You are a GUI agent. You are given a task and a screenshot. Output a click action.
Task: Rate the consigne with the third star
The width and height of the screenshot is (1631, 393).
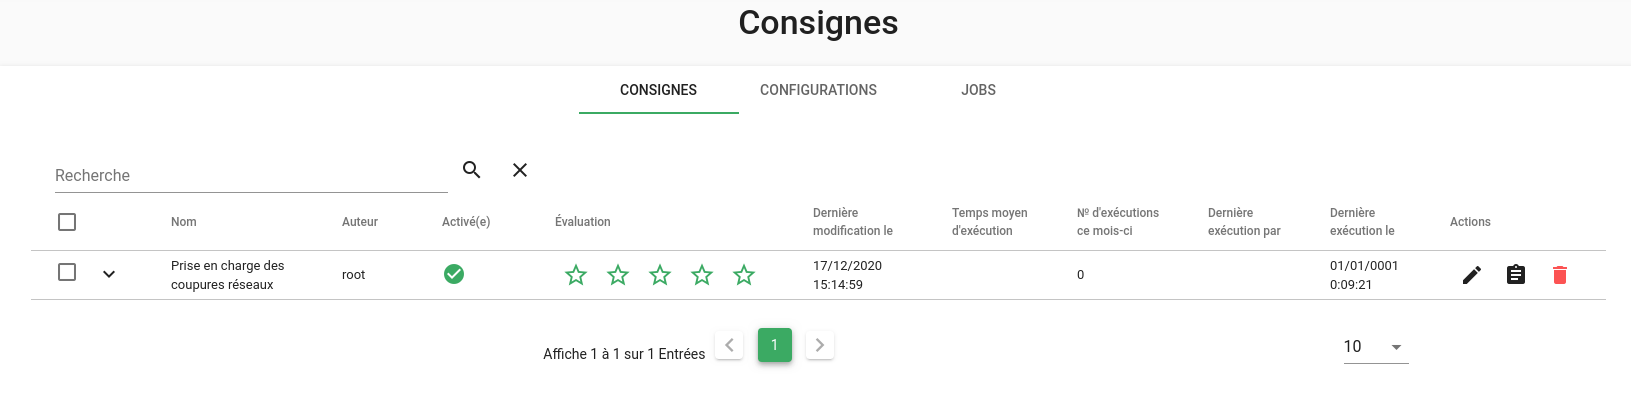pyautogui.click(x=660, y=274)
